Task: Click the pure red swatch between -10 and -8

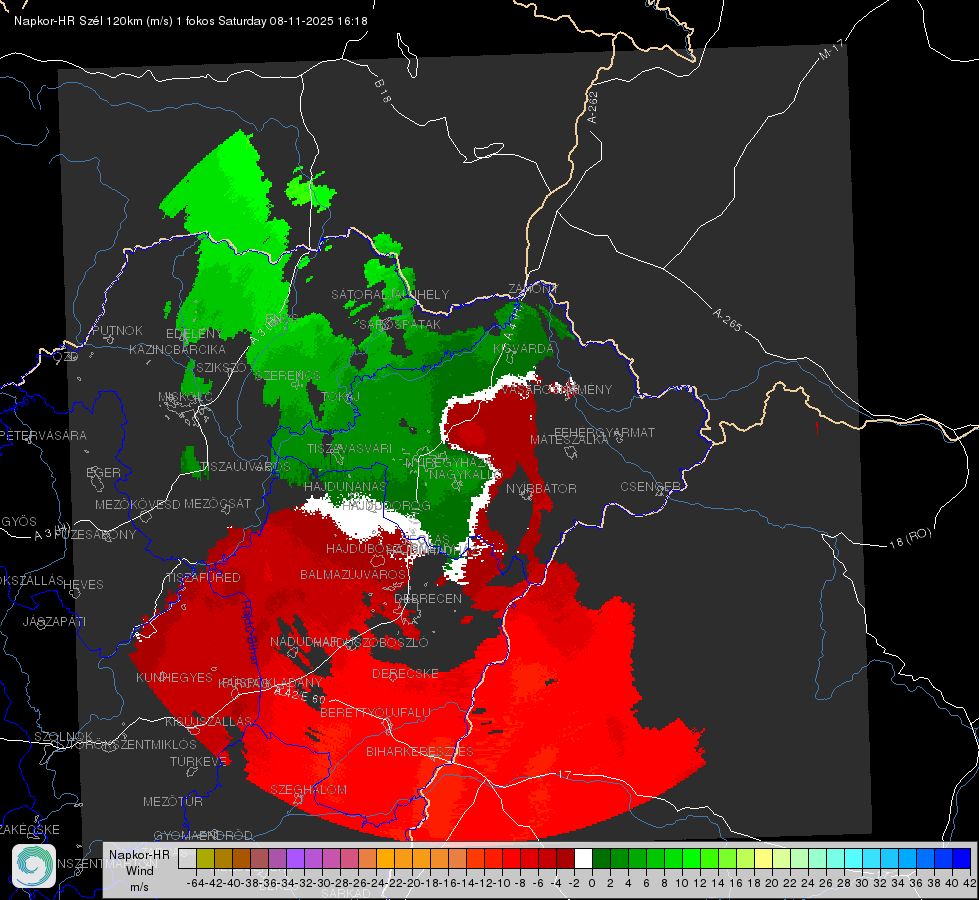Action: [x=511, y=859]
